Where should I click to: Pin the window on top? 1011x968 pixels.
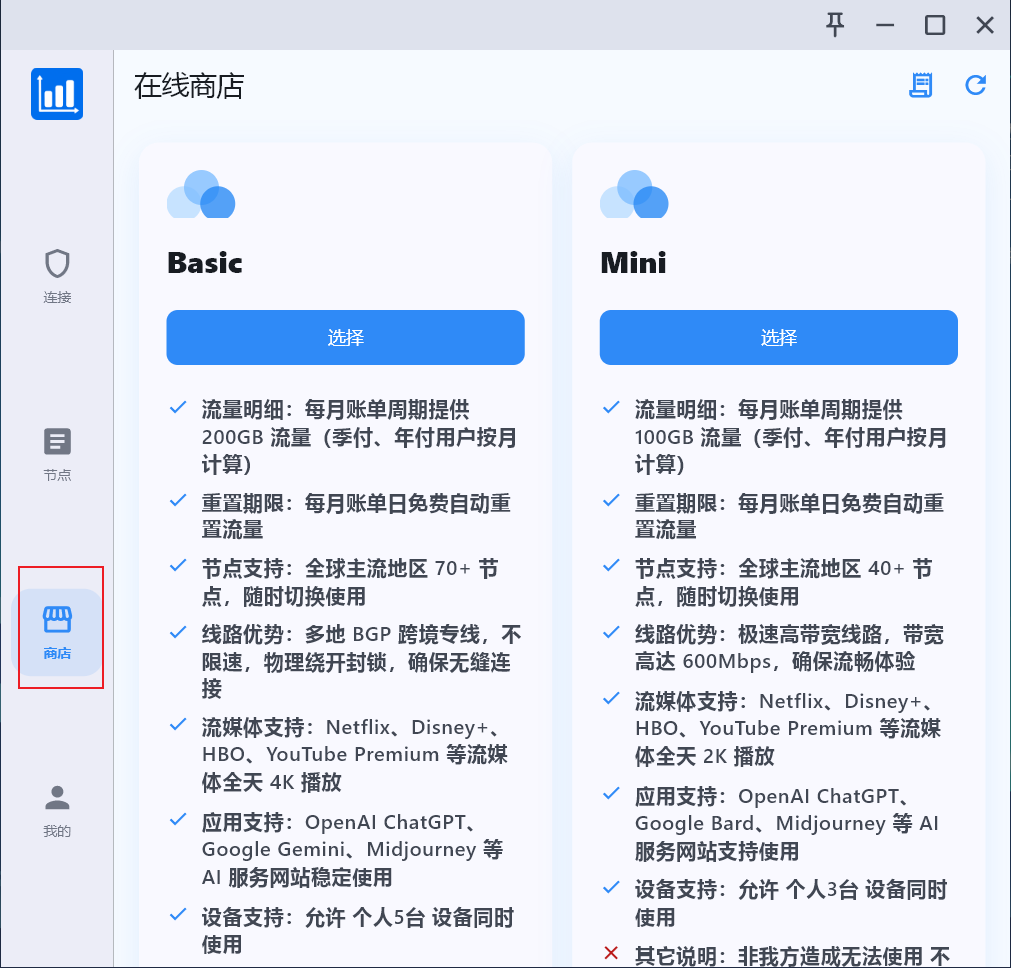tap(835, 25)
